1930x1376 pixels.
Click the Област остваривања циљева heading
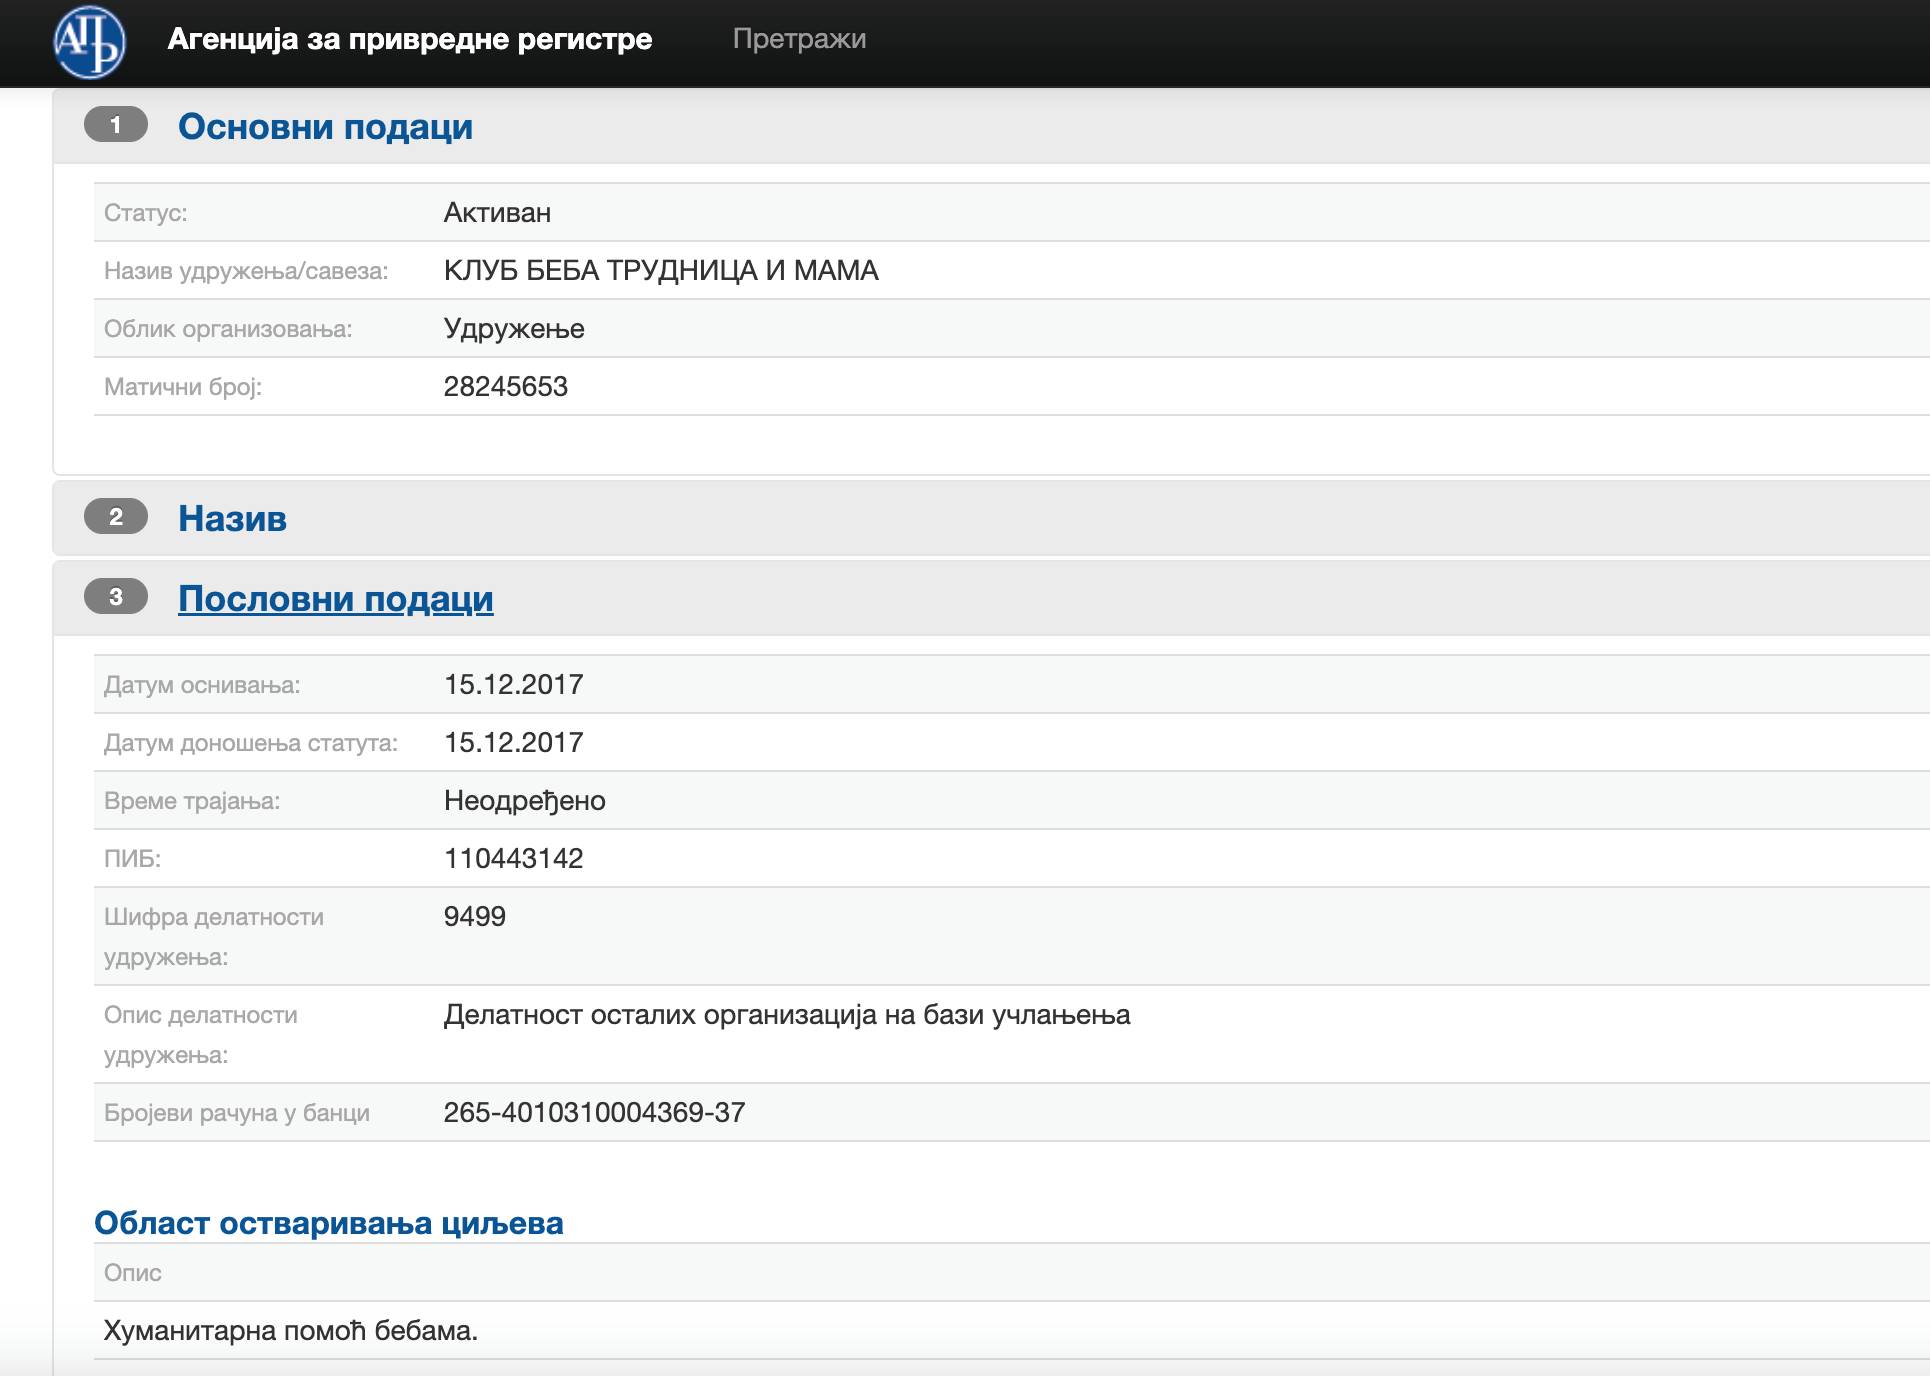328,1223
